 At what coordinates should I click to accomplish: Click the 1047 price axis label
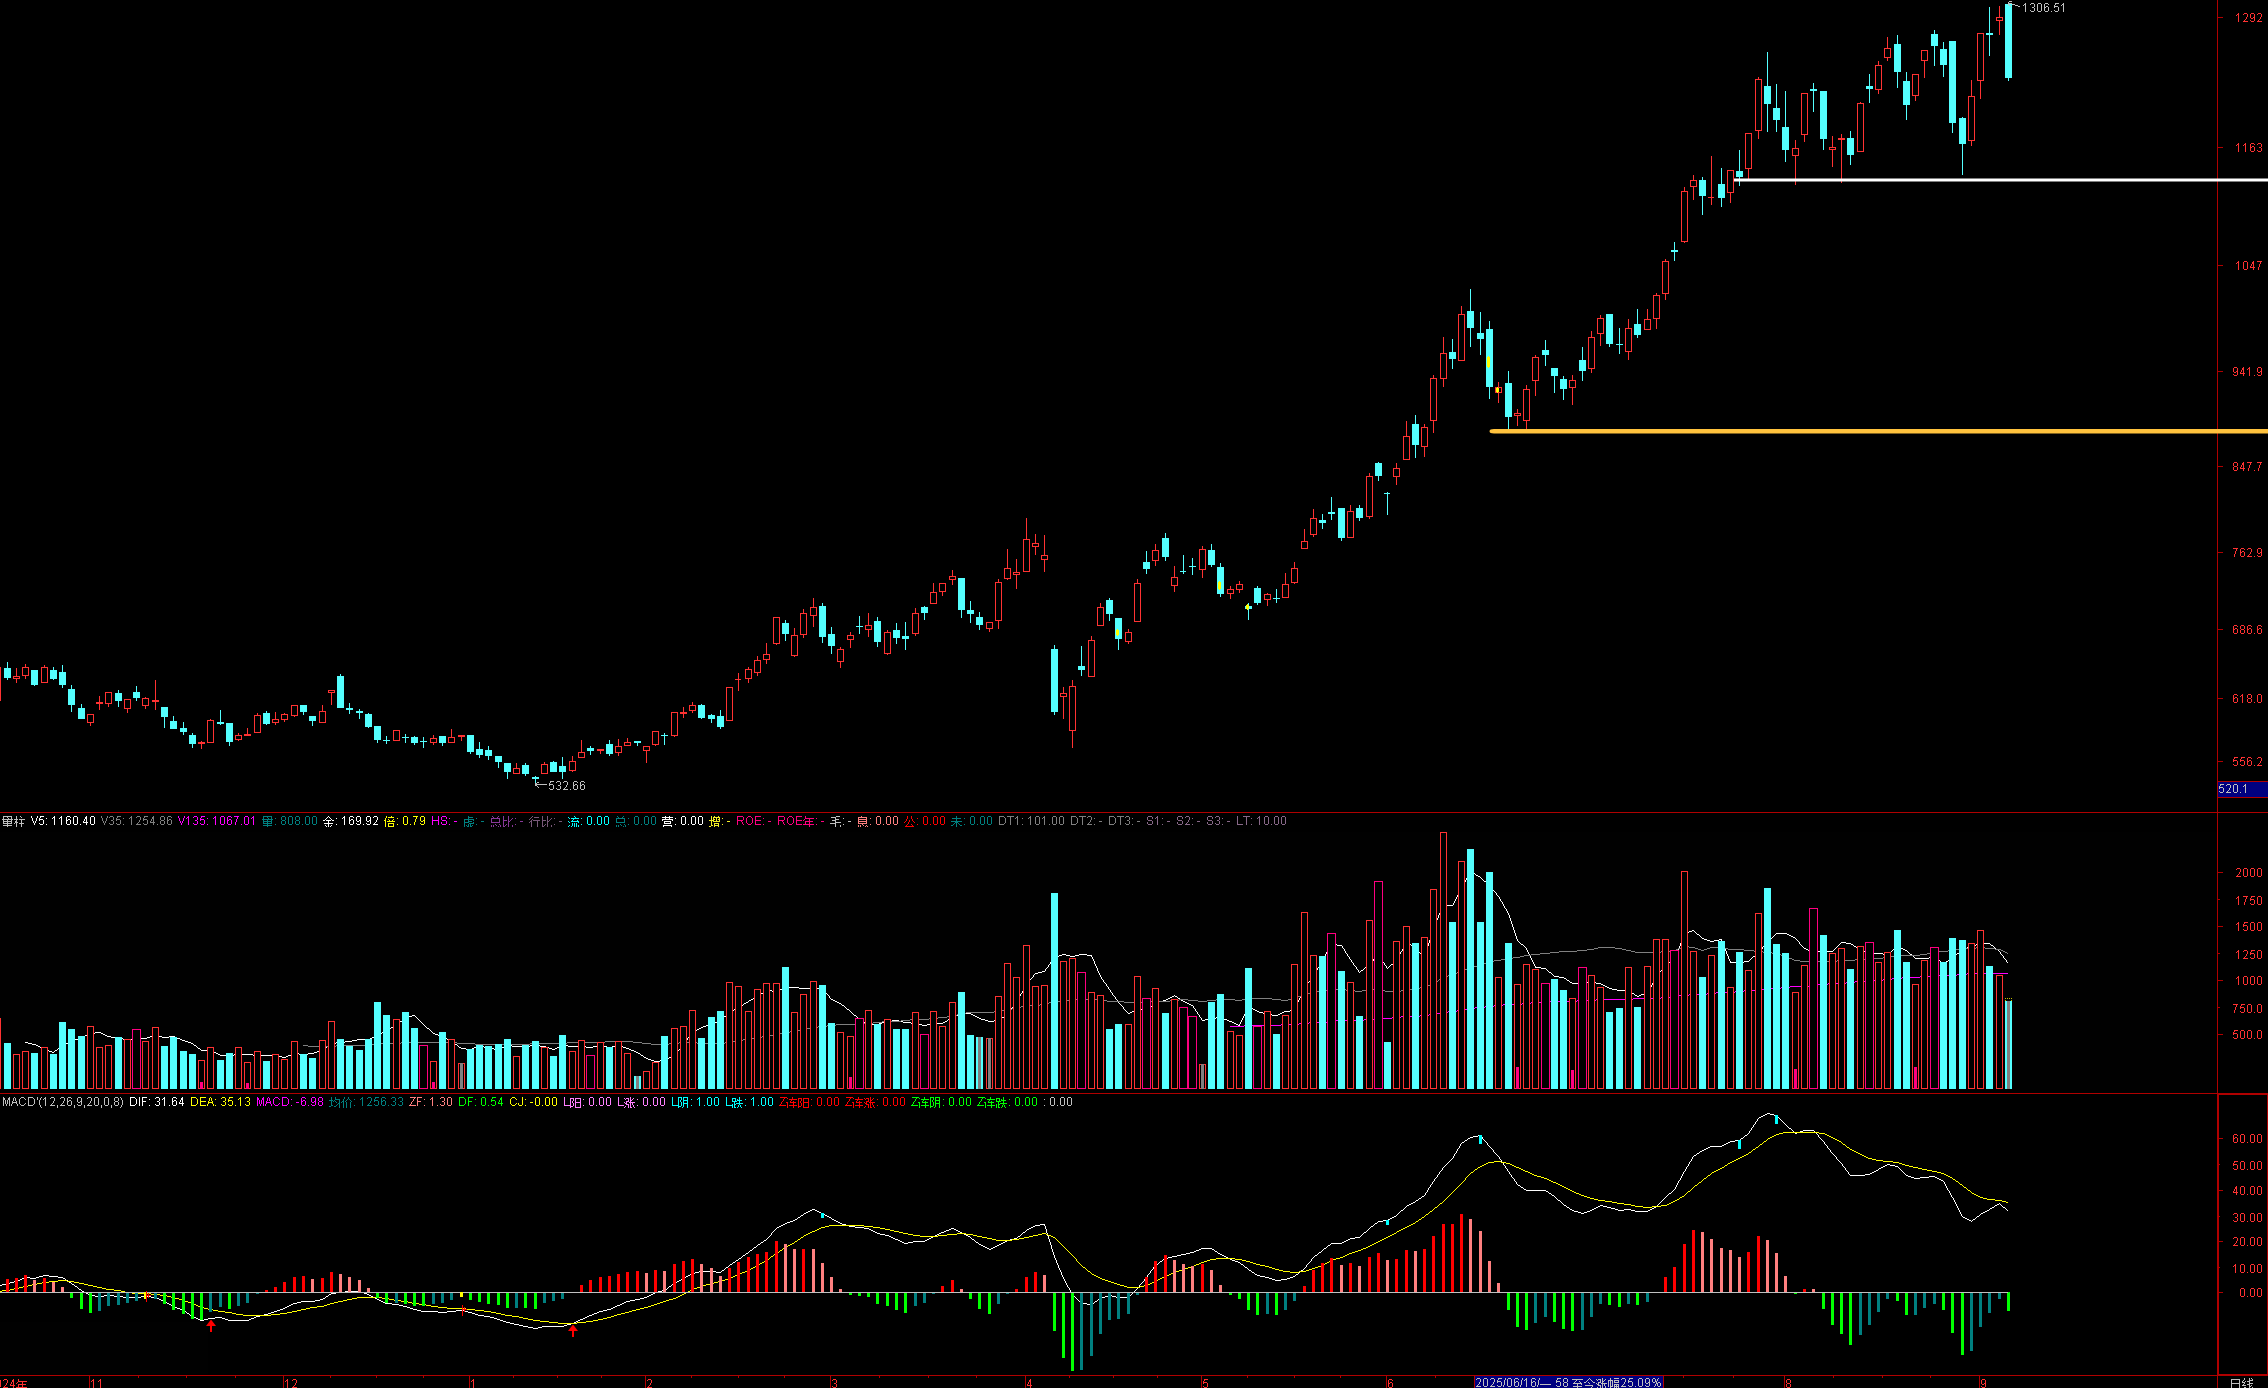tap(2248, 266)
